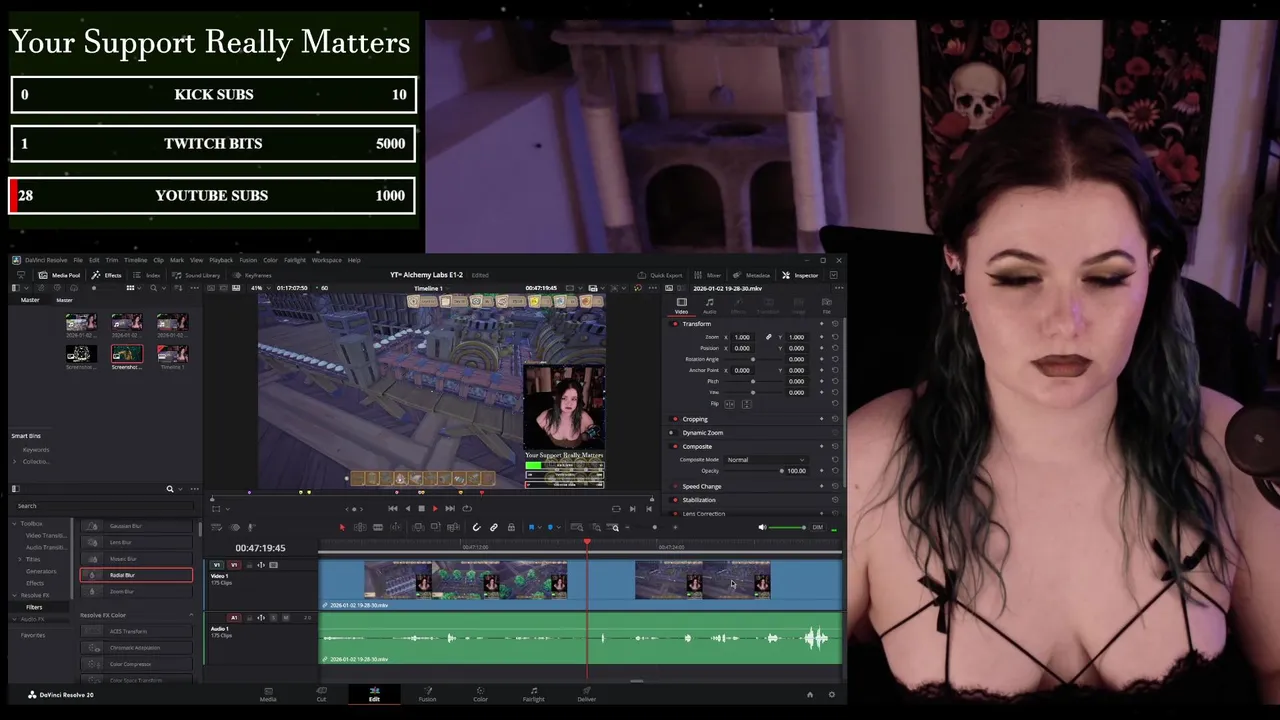This screenshot has width=1280, height=720.
Task: Switch to the Fusion page tab
Action: tap(427, 694)
